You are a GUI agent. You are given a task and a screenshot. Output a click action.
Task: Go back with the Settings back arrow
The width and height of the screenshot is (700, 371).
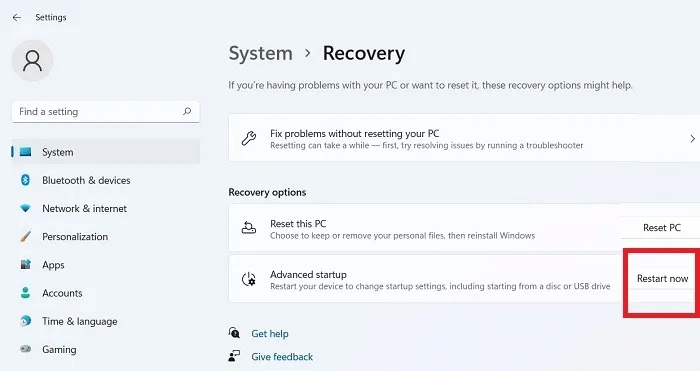tap(17, 17)
